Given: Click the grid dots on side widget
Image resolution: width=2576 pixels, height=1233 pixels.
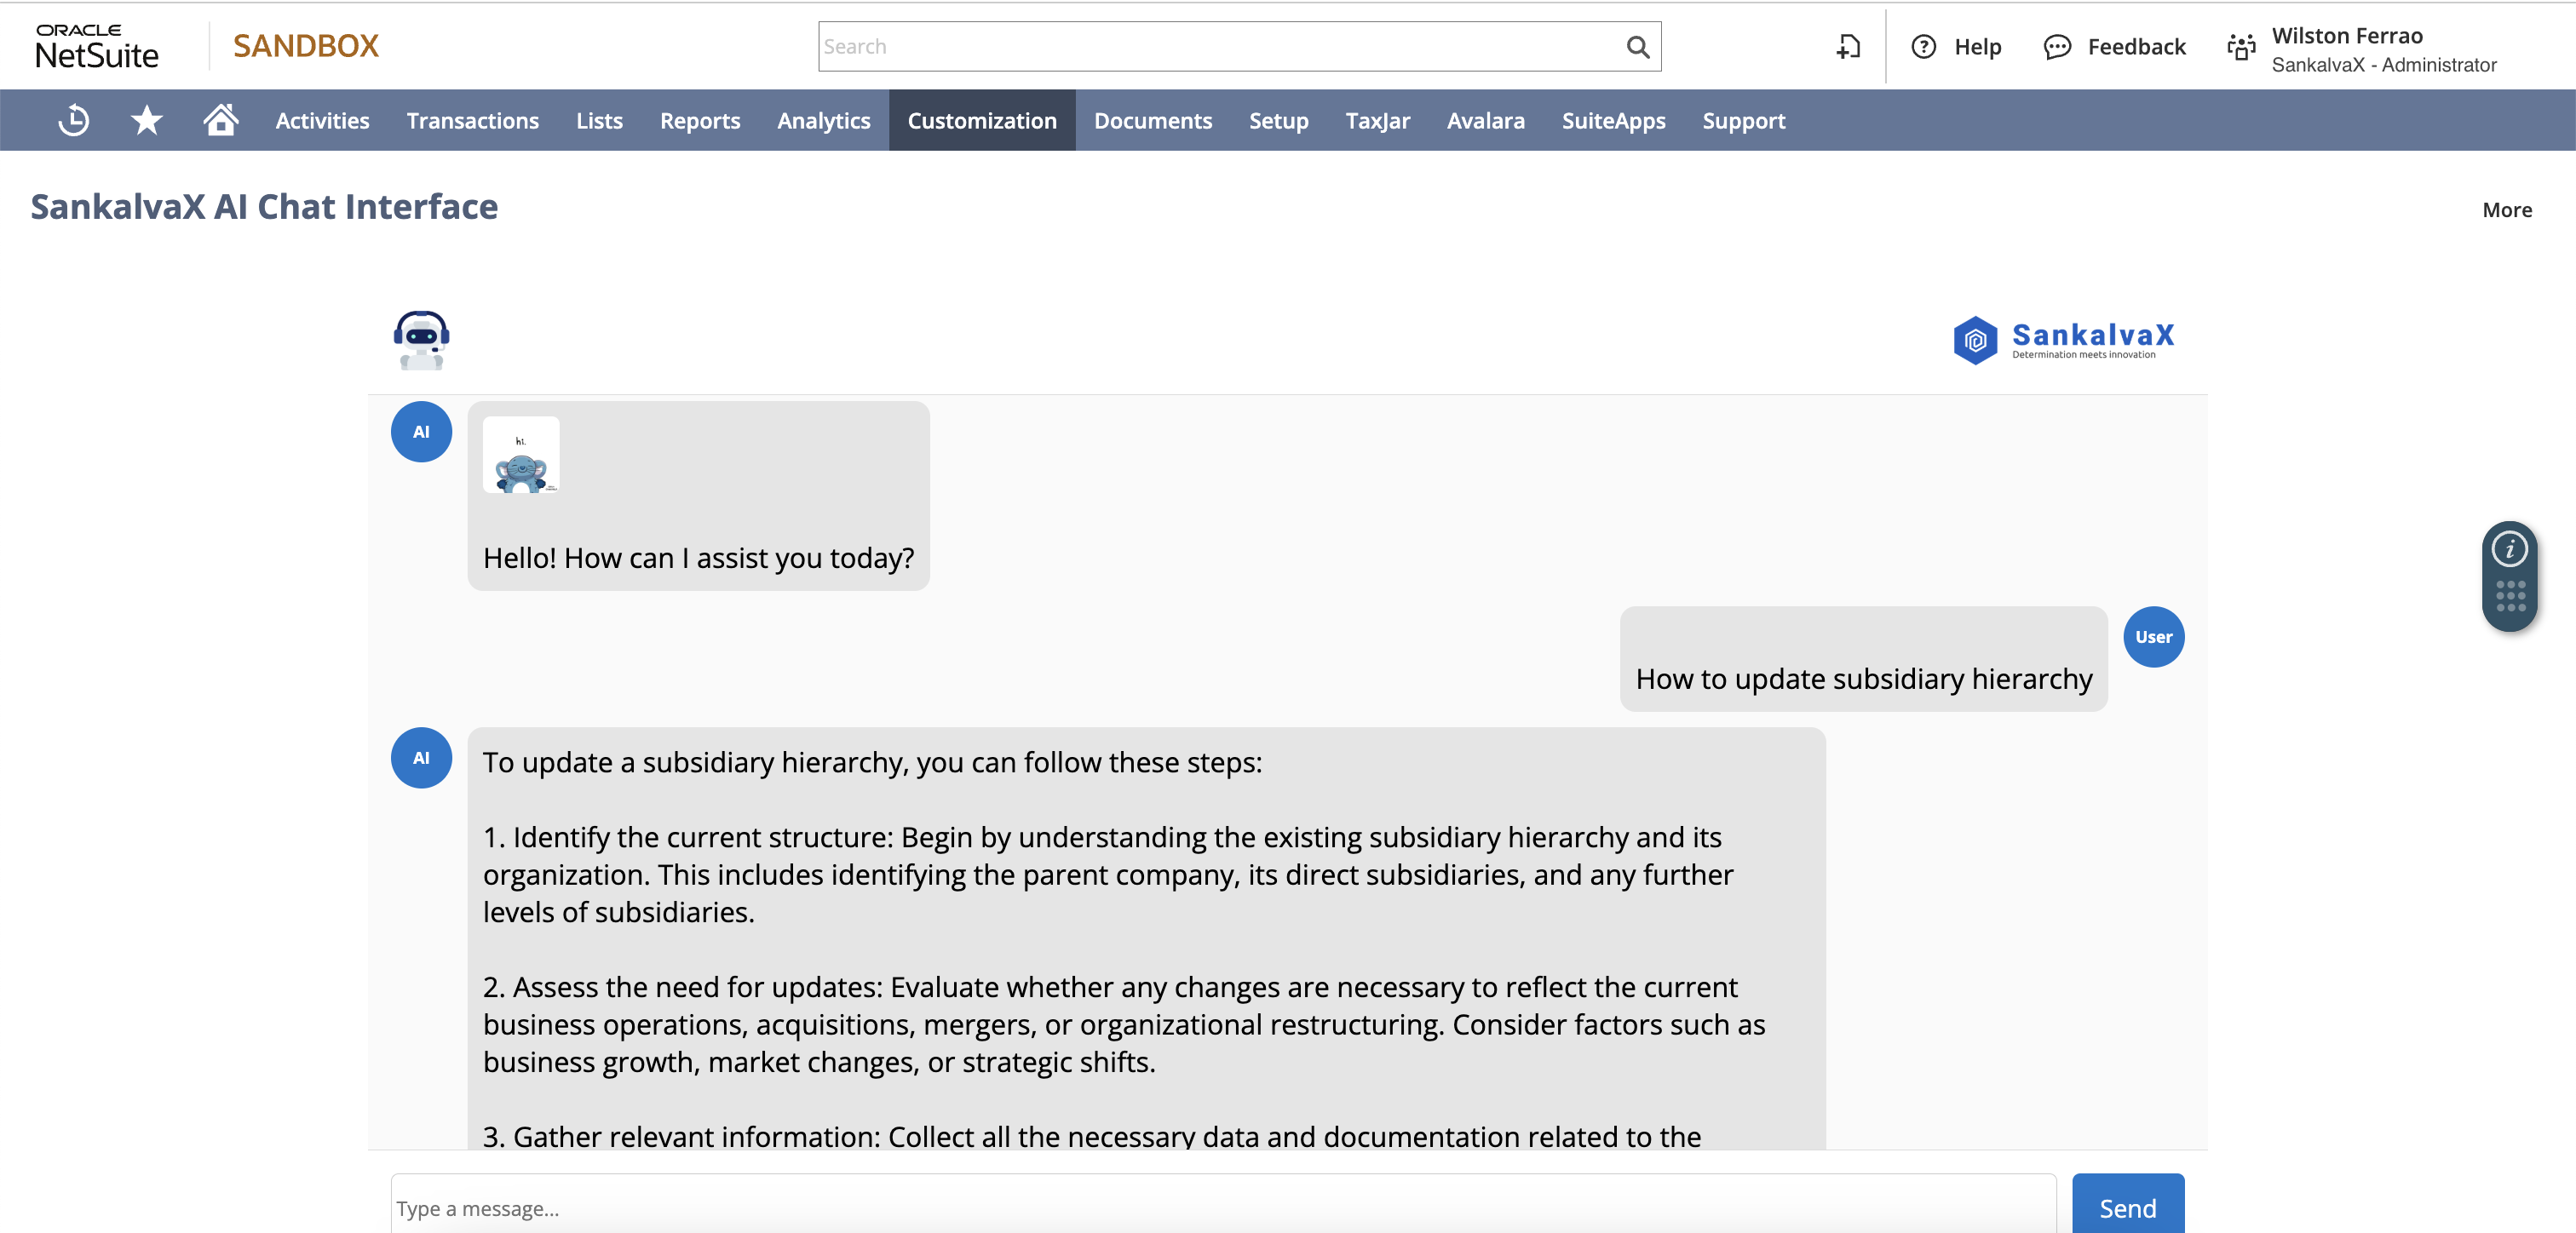Looking at the screenshot, I should 2510,596.
